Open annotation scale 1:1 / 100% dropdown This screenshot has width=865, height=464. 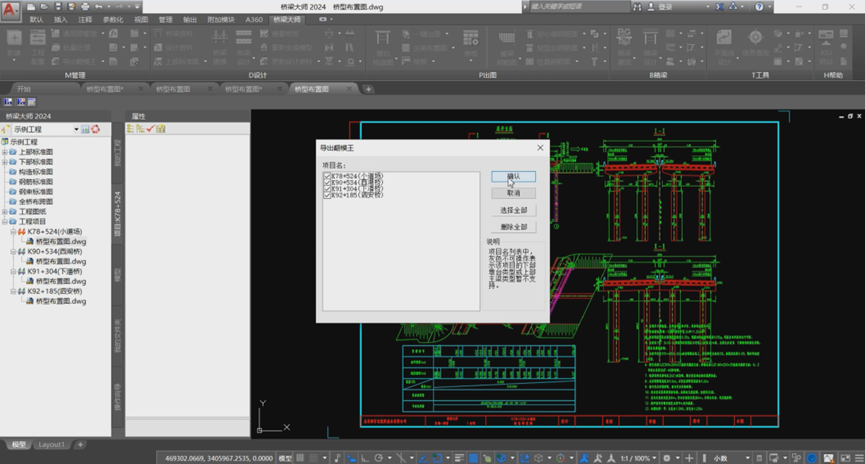click(x=638, y=458)
